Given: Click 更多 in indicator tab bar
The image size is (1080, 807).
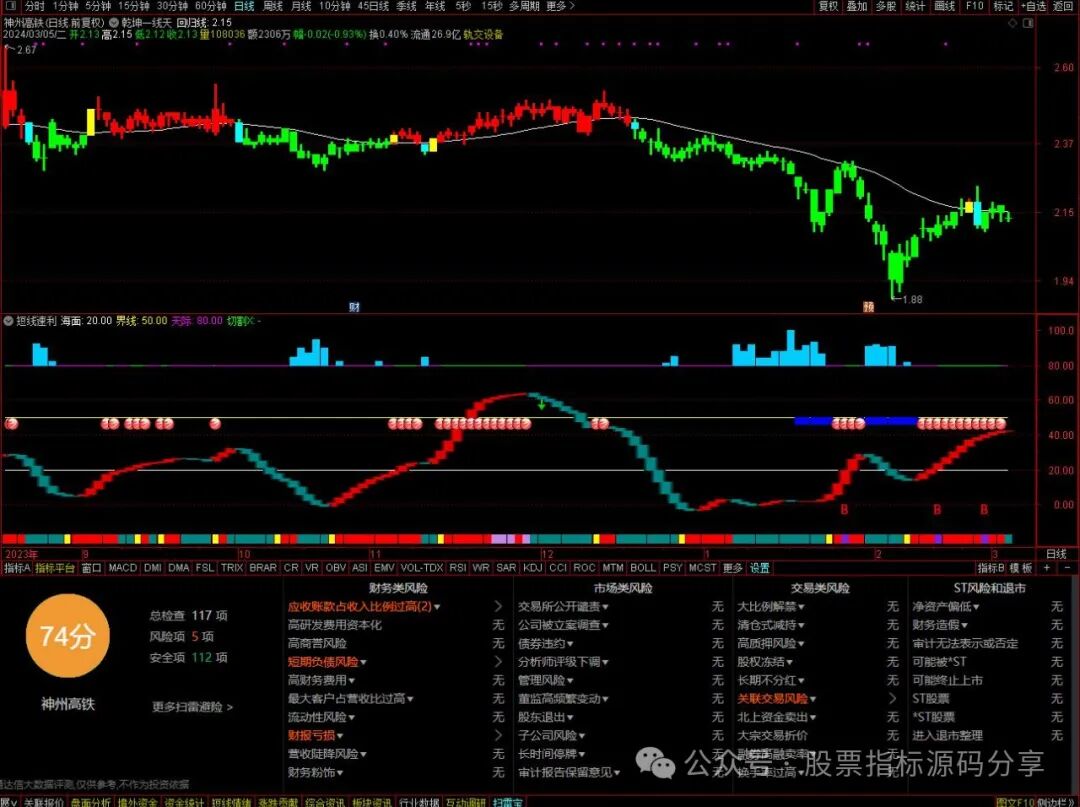Looking at the screenshot, I should [733, 567].
